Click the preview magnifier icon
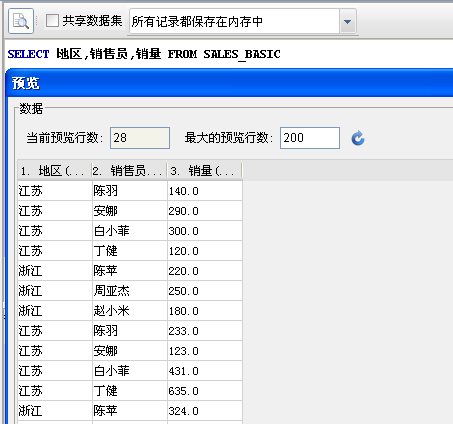 [x=21, y=21]
